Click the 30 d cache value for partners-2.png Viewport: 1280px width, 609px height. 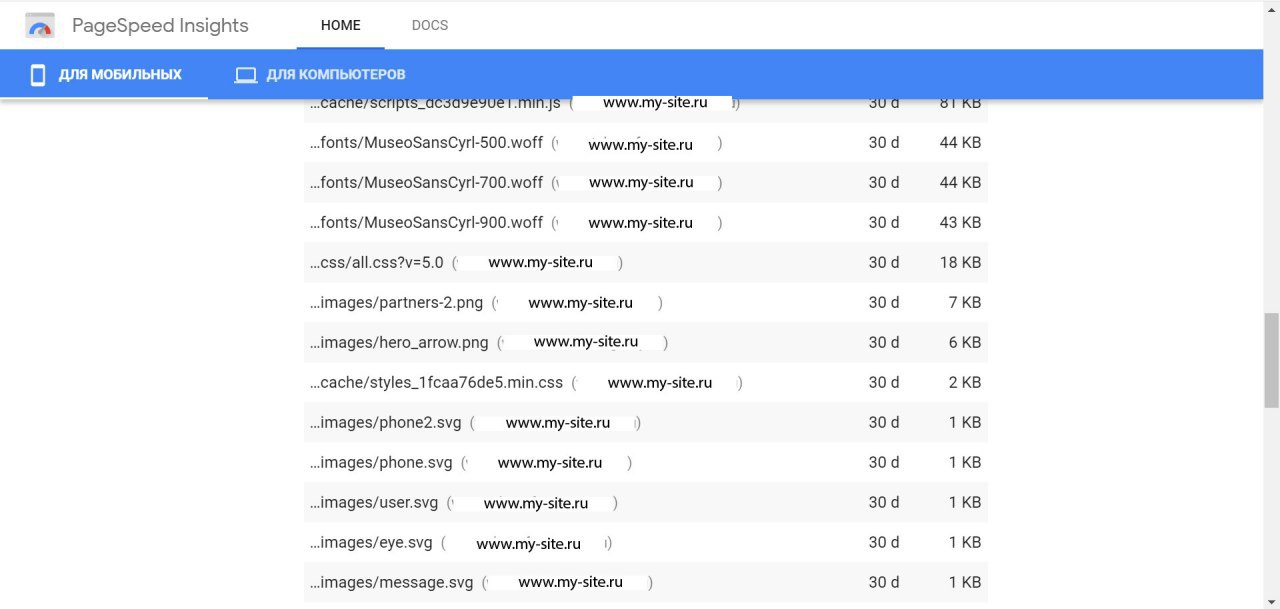point(884,302)
